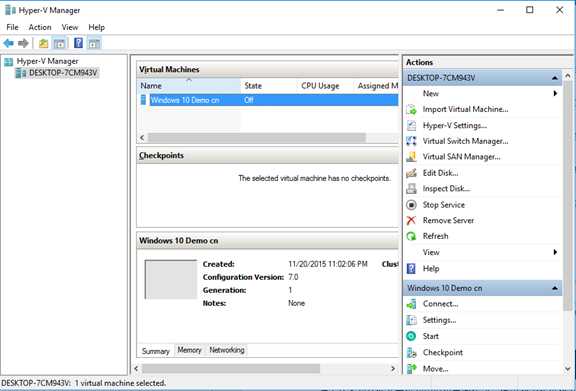Viewport: 576px width, 391px height.
Task: Click the Hyper-V Manager title bar icon
Action: 10,10
